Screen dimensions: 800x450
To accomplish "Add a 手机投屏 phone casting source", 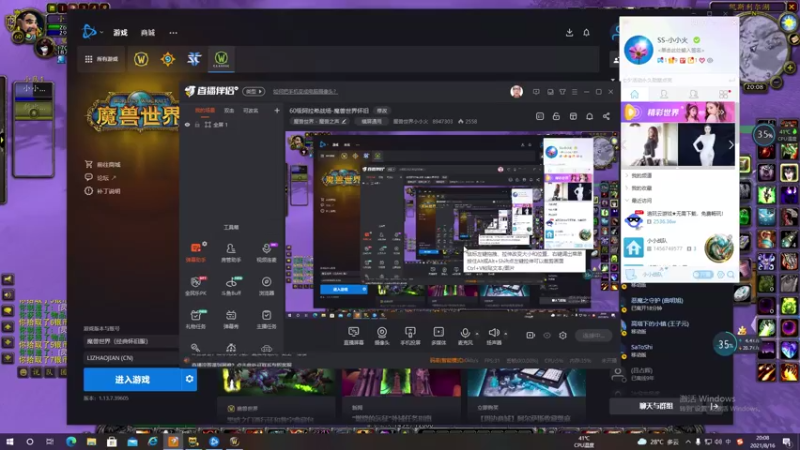I will point(410,336).
